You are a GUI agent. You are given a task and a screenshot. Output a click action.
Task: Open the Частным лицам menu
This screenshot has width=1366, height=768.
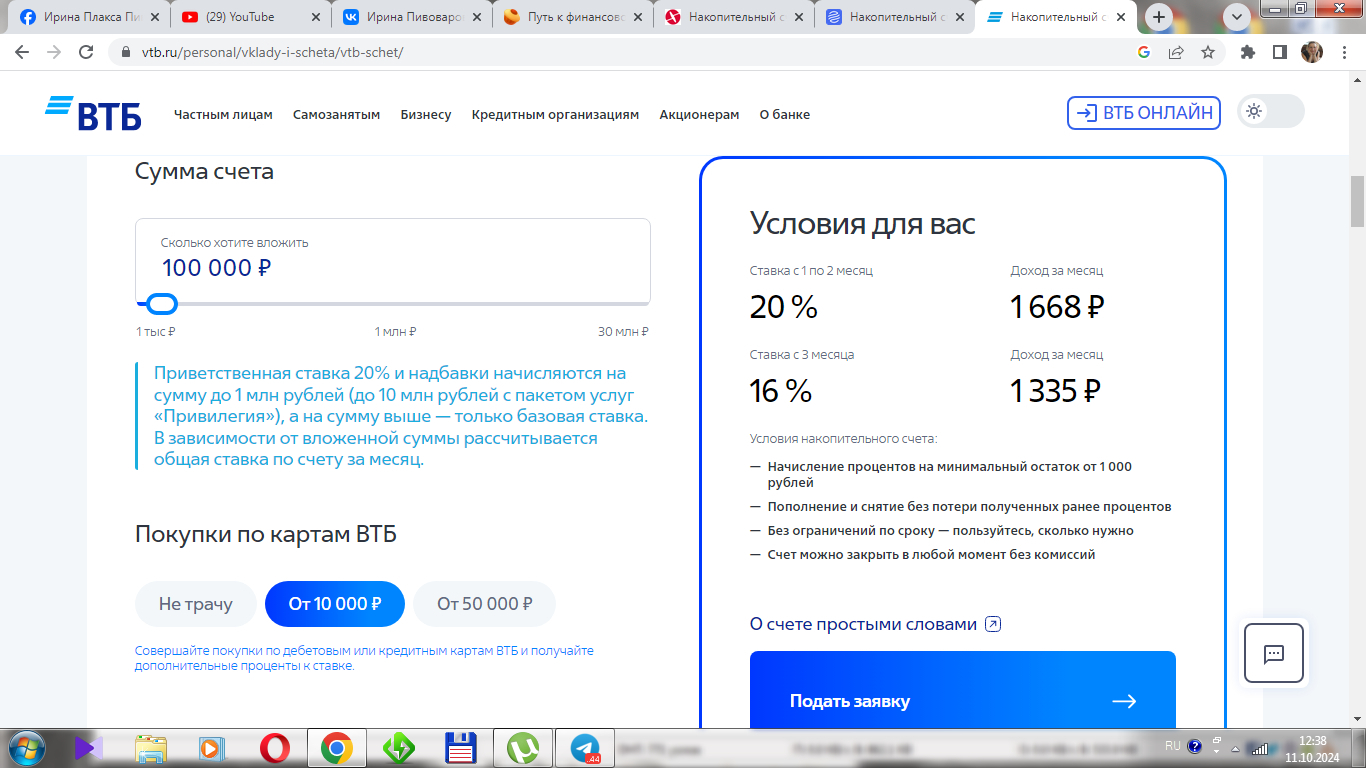(x=223, y=115)
